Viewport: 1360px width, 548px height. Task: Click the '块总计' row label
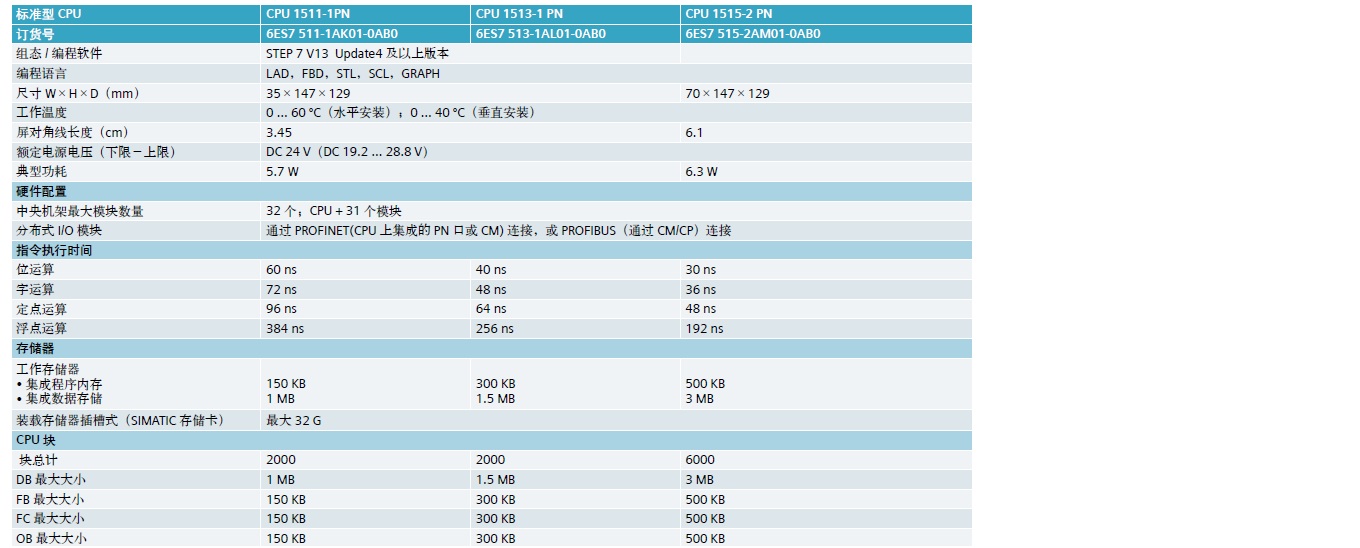pos(39,460)
